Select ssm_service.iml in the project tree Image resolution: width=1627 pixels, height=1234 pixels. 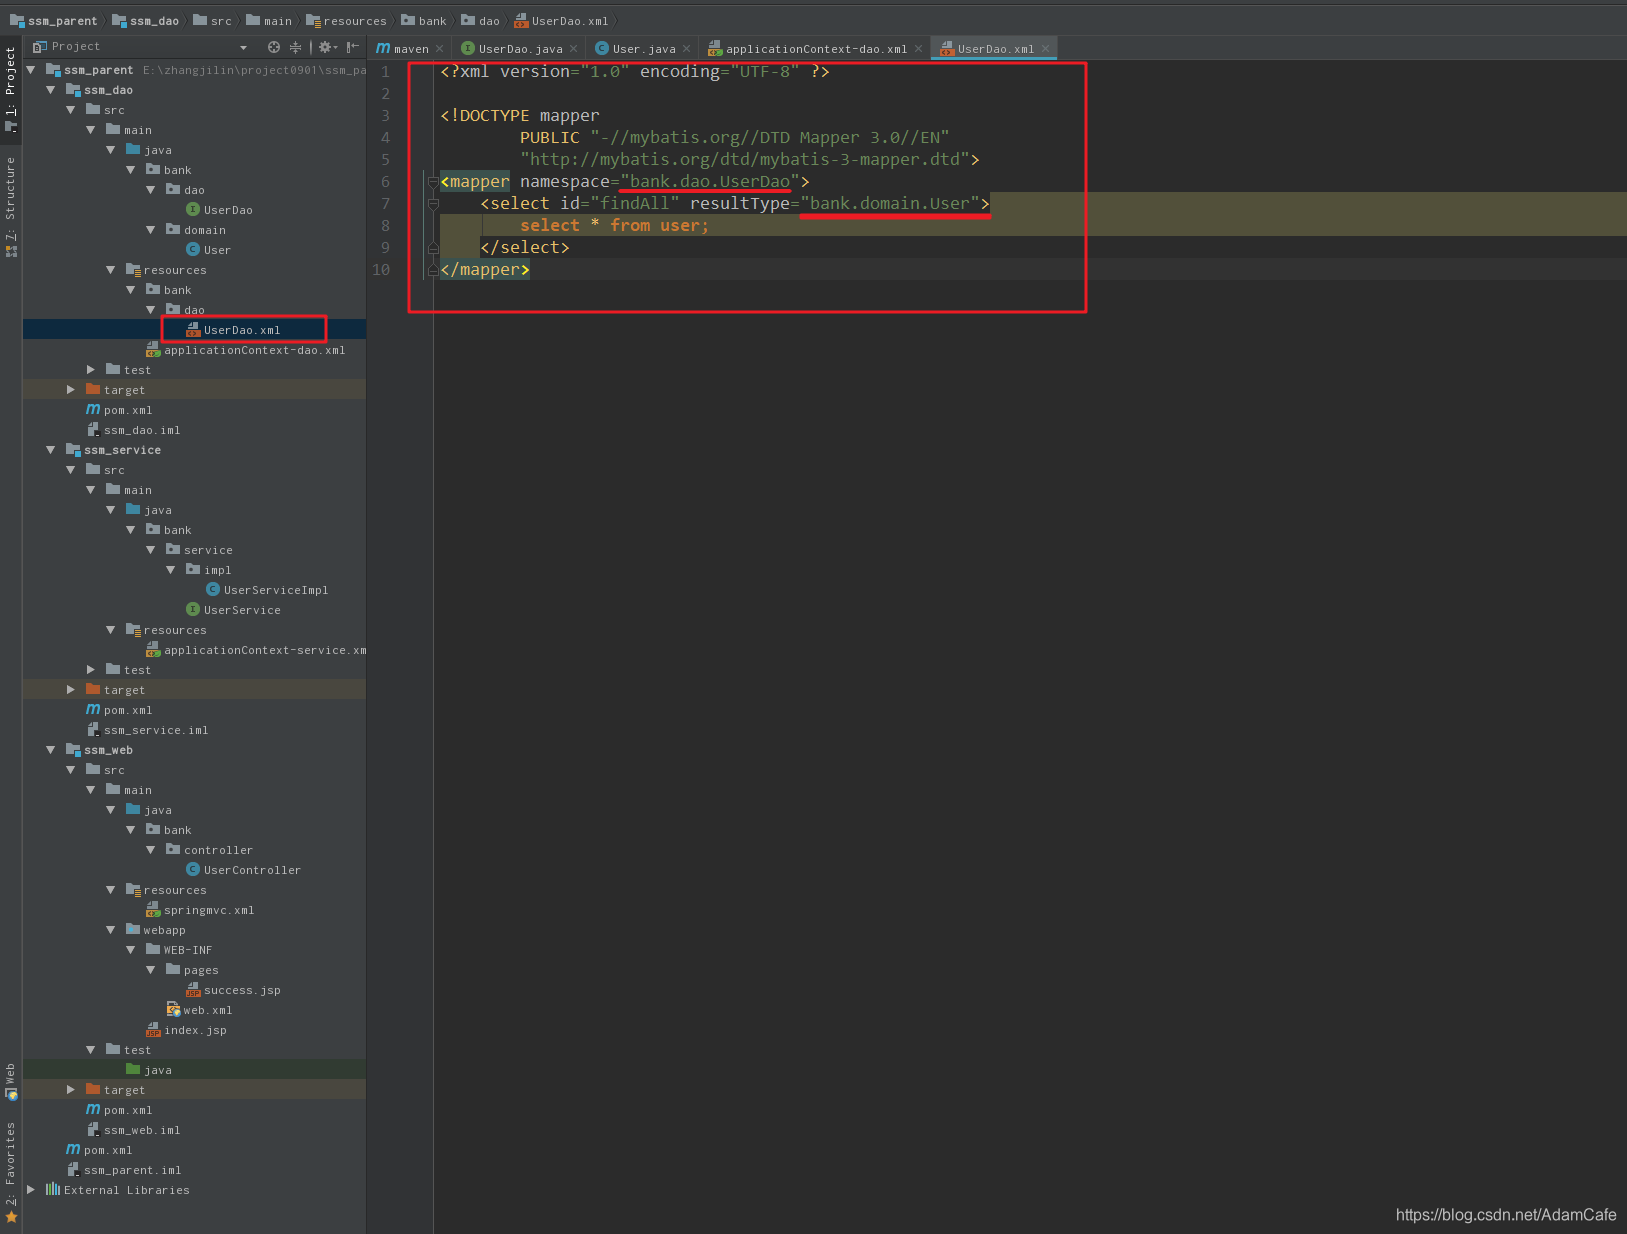[156, 730]
